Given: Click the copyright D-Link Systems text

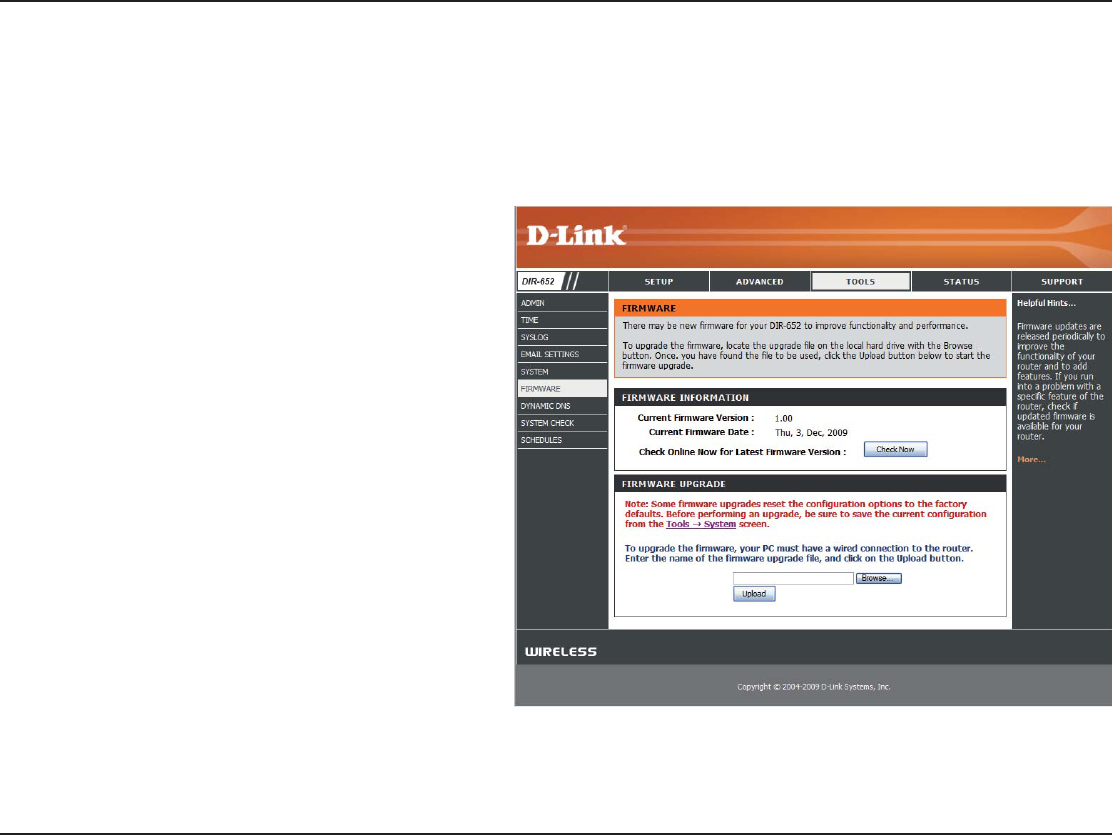Looking at the screenshot, I should point(813,687).
